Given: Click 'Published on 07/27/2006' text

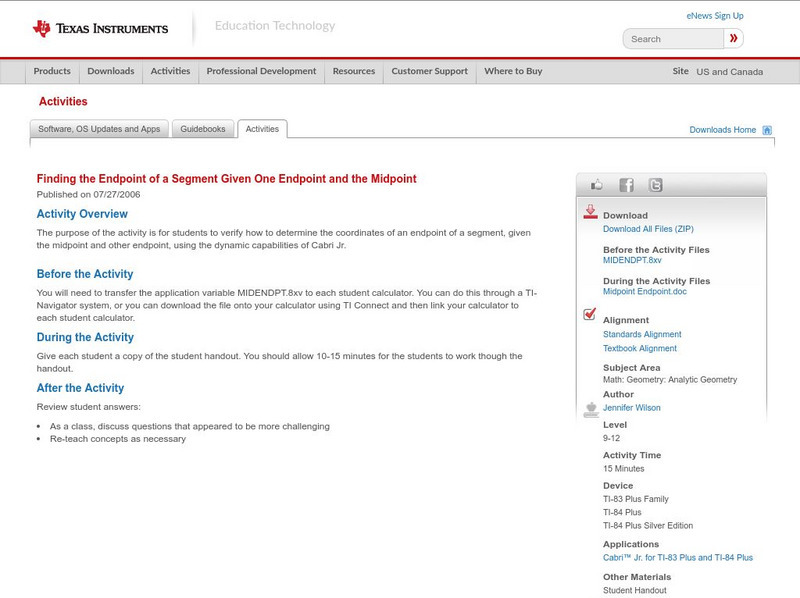Looking at the screenshot, I should point(88,194).
